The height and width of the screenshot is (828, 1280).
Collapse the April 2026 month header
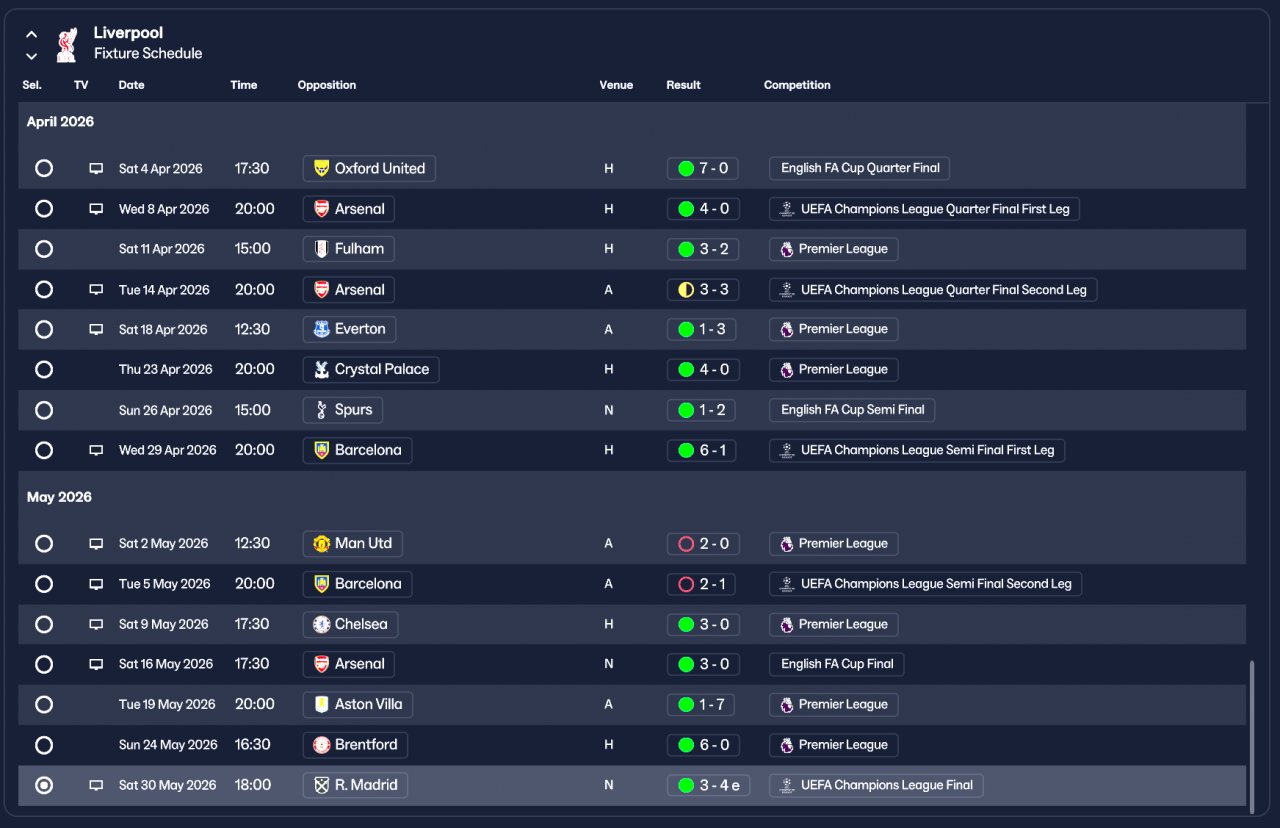tap(60, 122)
